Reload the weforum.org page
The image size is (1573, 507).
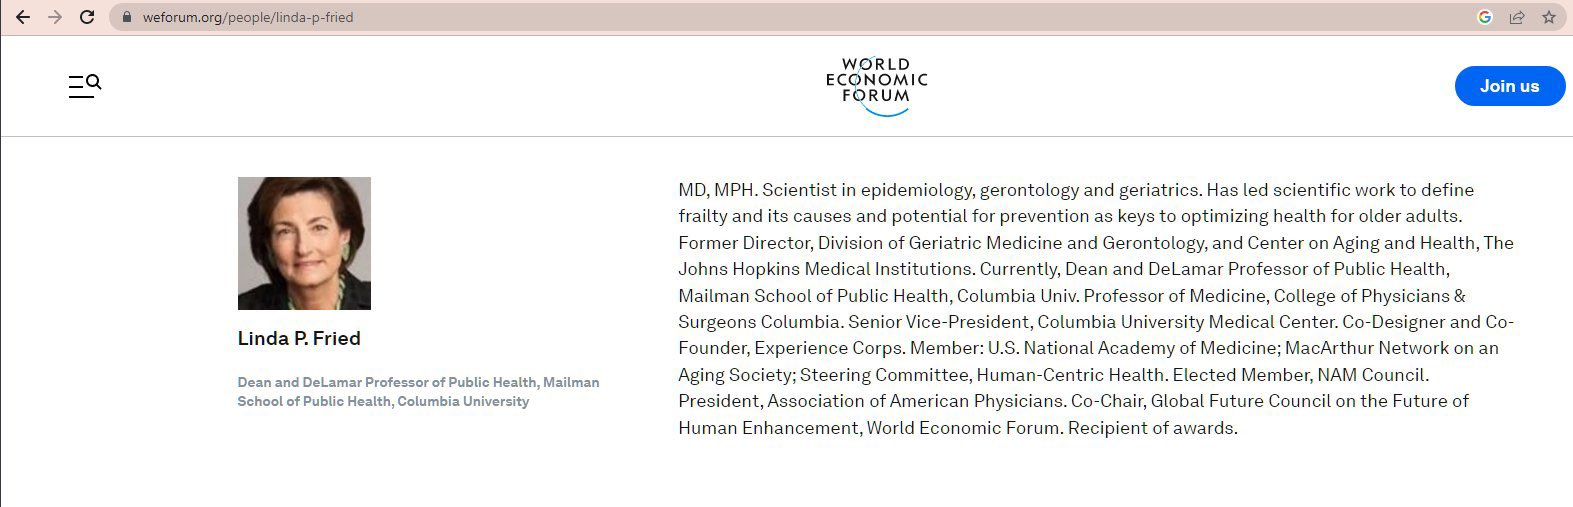click(x=87, y=17)
